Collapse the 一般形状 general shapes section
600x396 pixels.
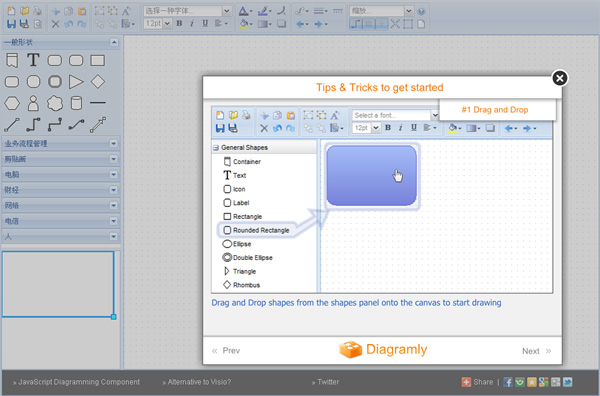pos(114,42)
